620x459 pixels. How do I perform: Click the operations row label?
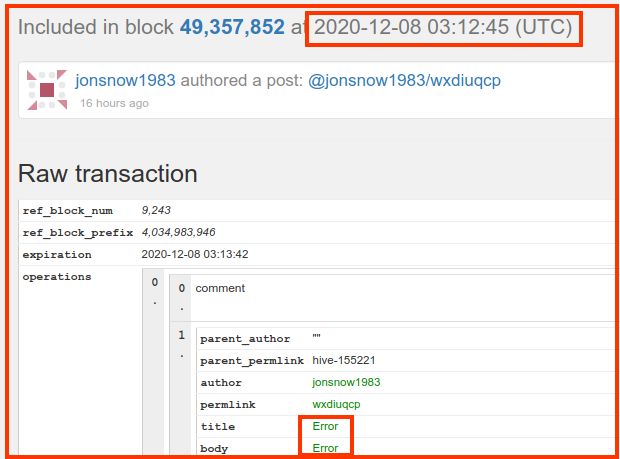coord(57,277)
